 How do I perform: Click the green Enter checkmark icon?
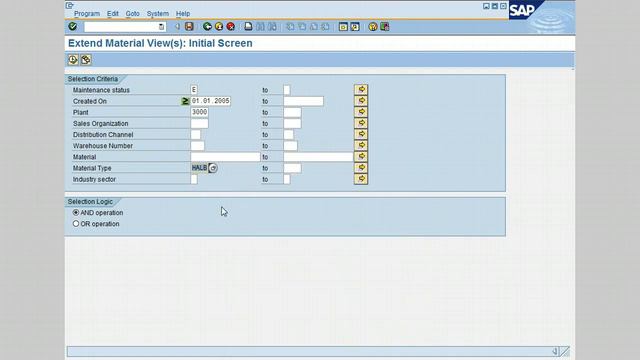73,27
